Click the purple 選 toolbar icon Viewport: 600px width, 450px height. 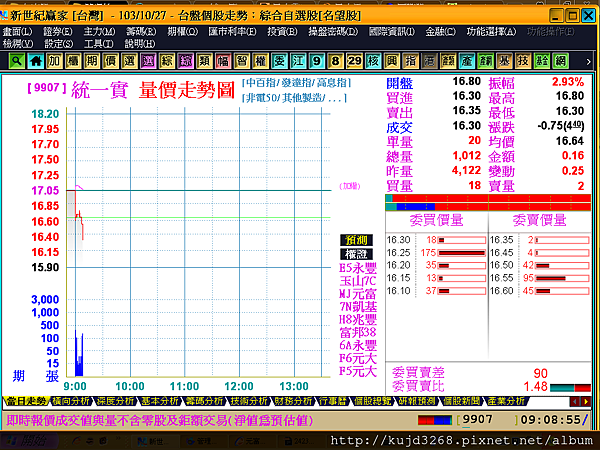(148, 61)
